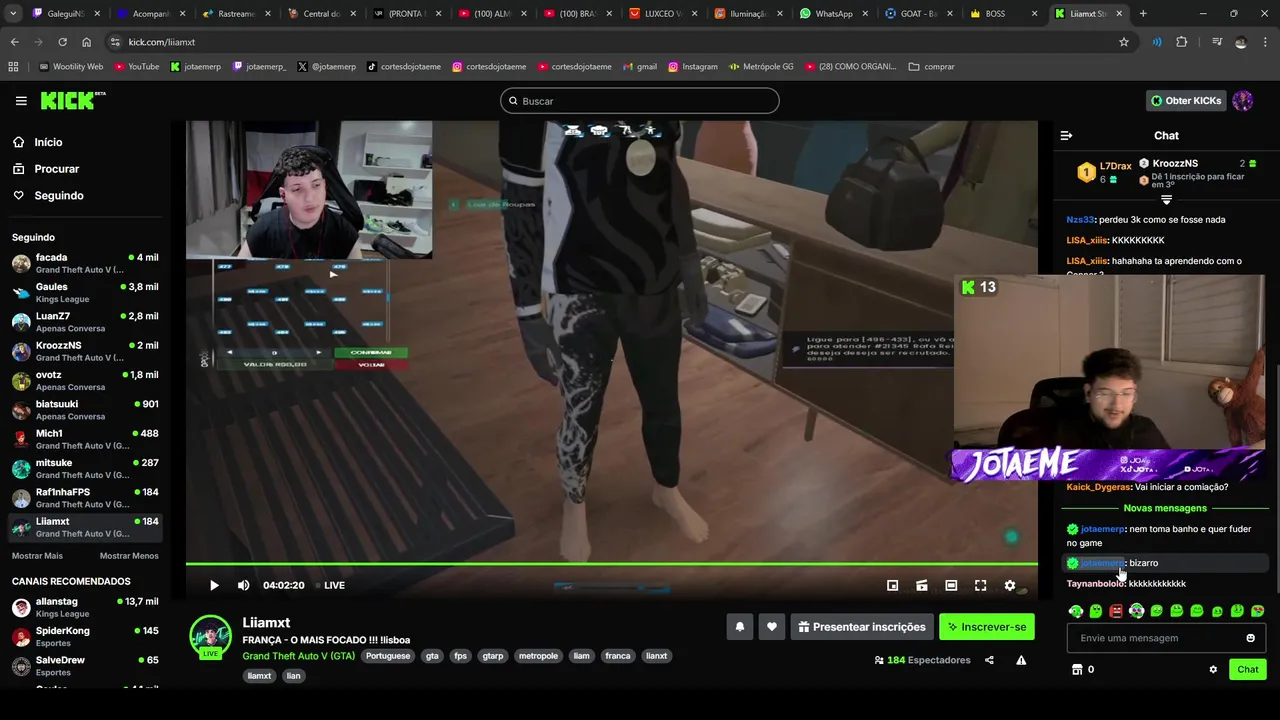Click the Buscar search field
The image size is (1280, 720).
[x=640, y=101]
